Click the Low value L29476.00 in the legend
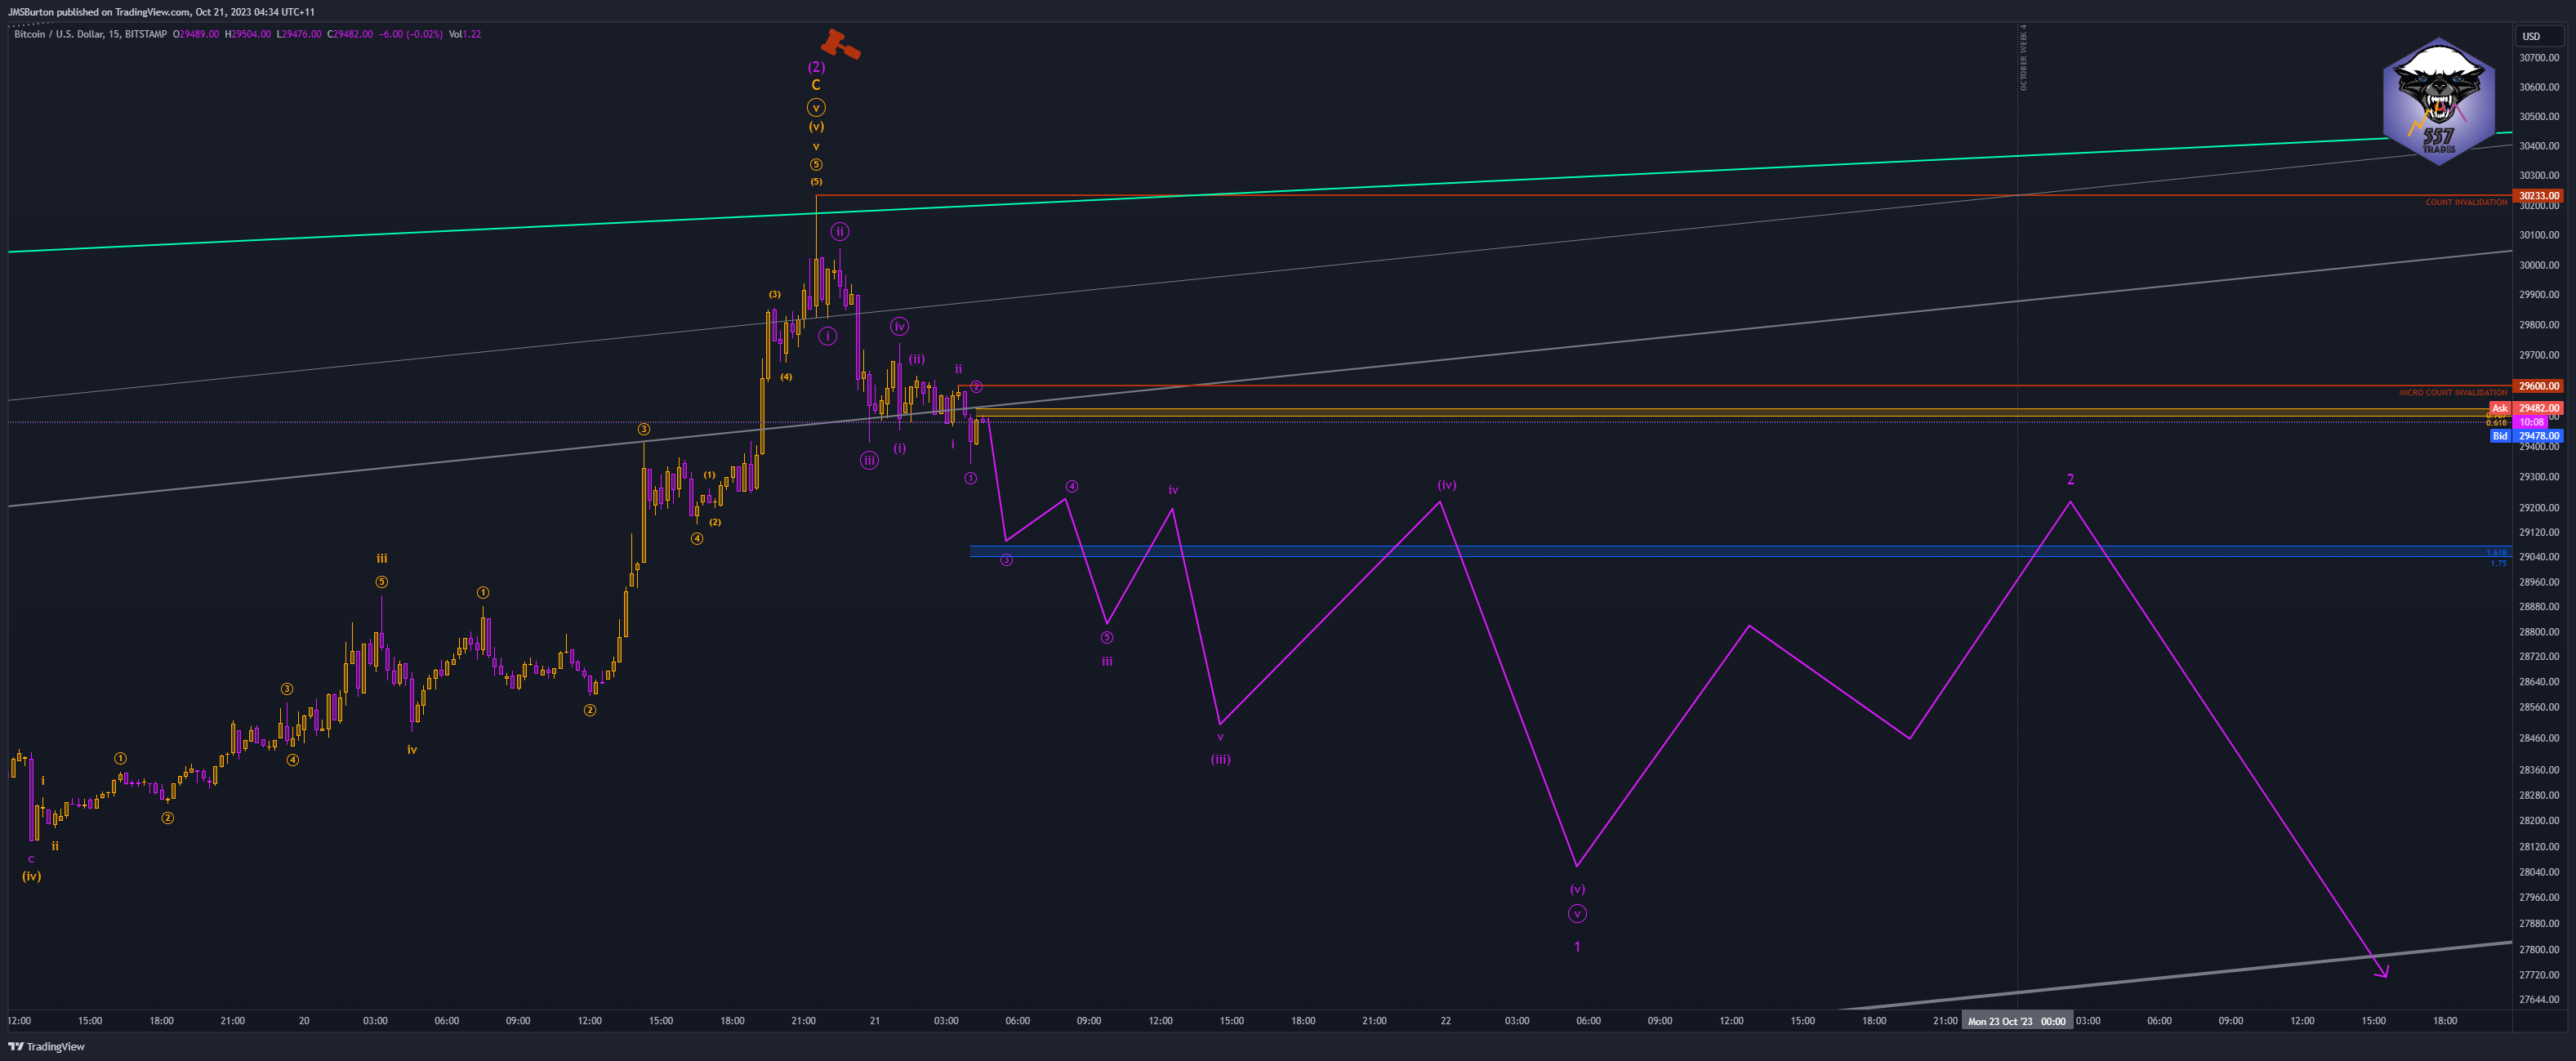The height and width of the screenshot is (1061, 2576). pyautogui.click(x=299, y=34)
